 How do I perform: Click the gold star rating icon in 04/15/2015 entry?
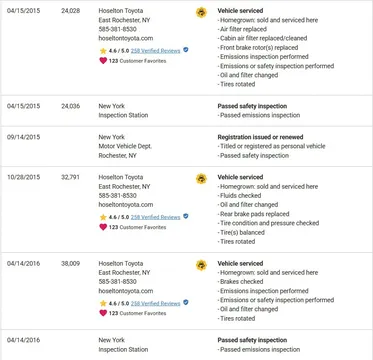click(103, 51)
